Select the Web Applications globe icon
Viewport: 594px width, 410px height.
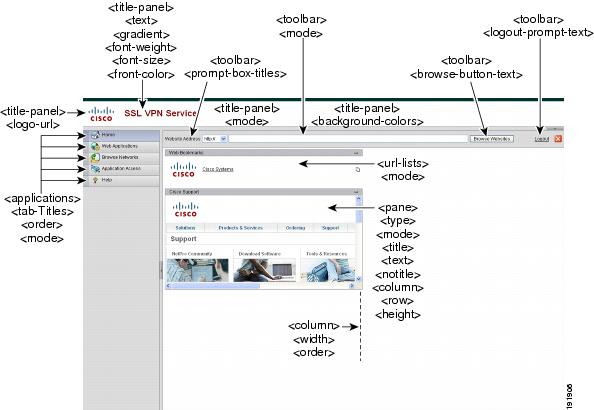(x=95, y=146)
